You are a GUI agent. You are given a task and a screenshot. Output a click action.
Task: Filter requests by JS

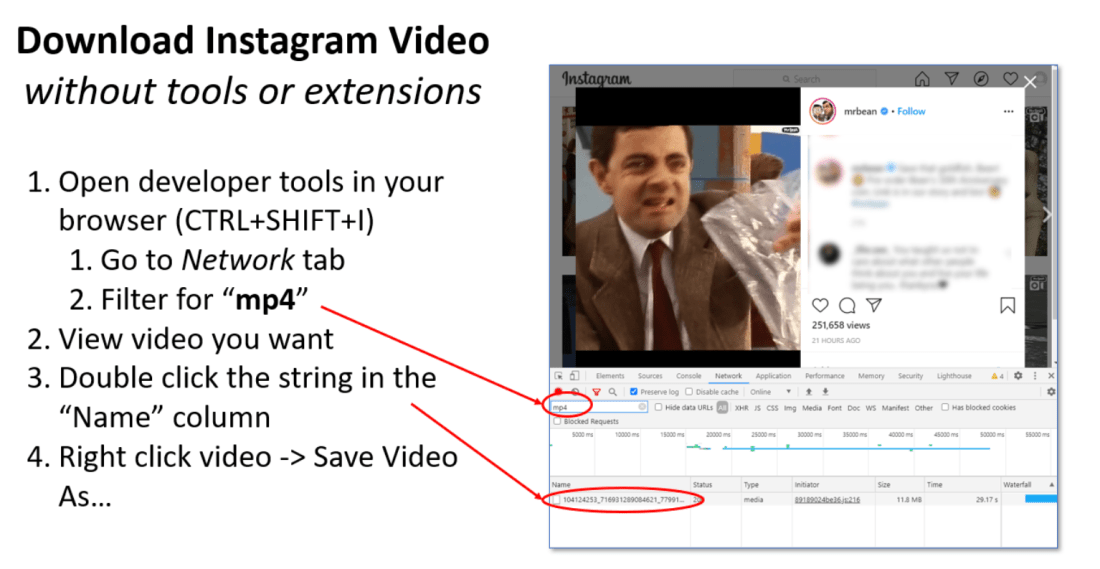coord(758,408)
